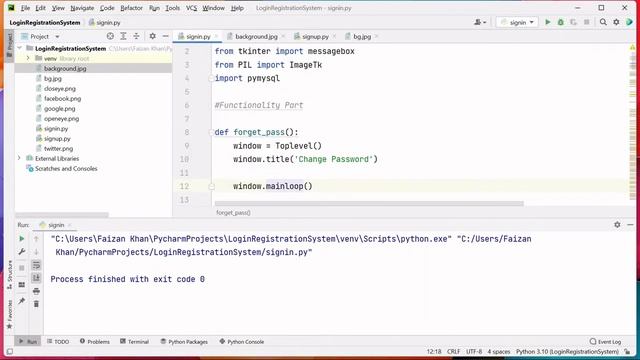The height and width of the screenshot is (360, 640).
Task: Click the editor horizontal scrollbar
Action: (x=369, y=203)
